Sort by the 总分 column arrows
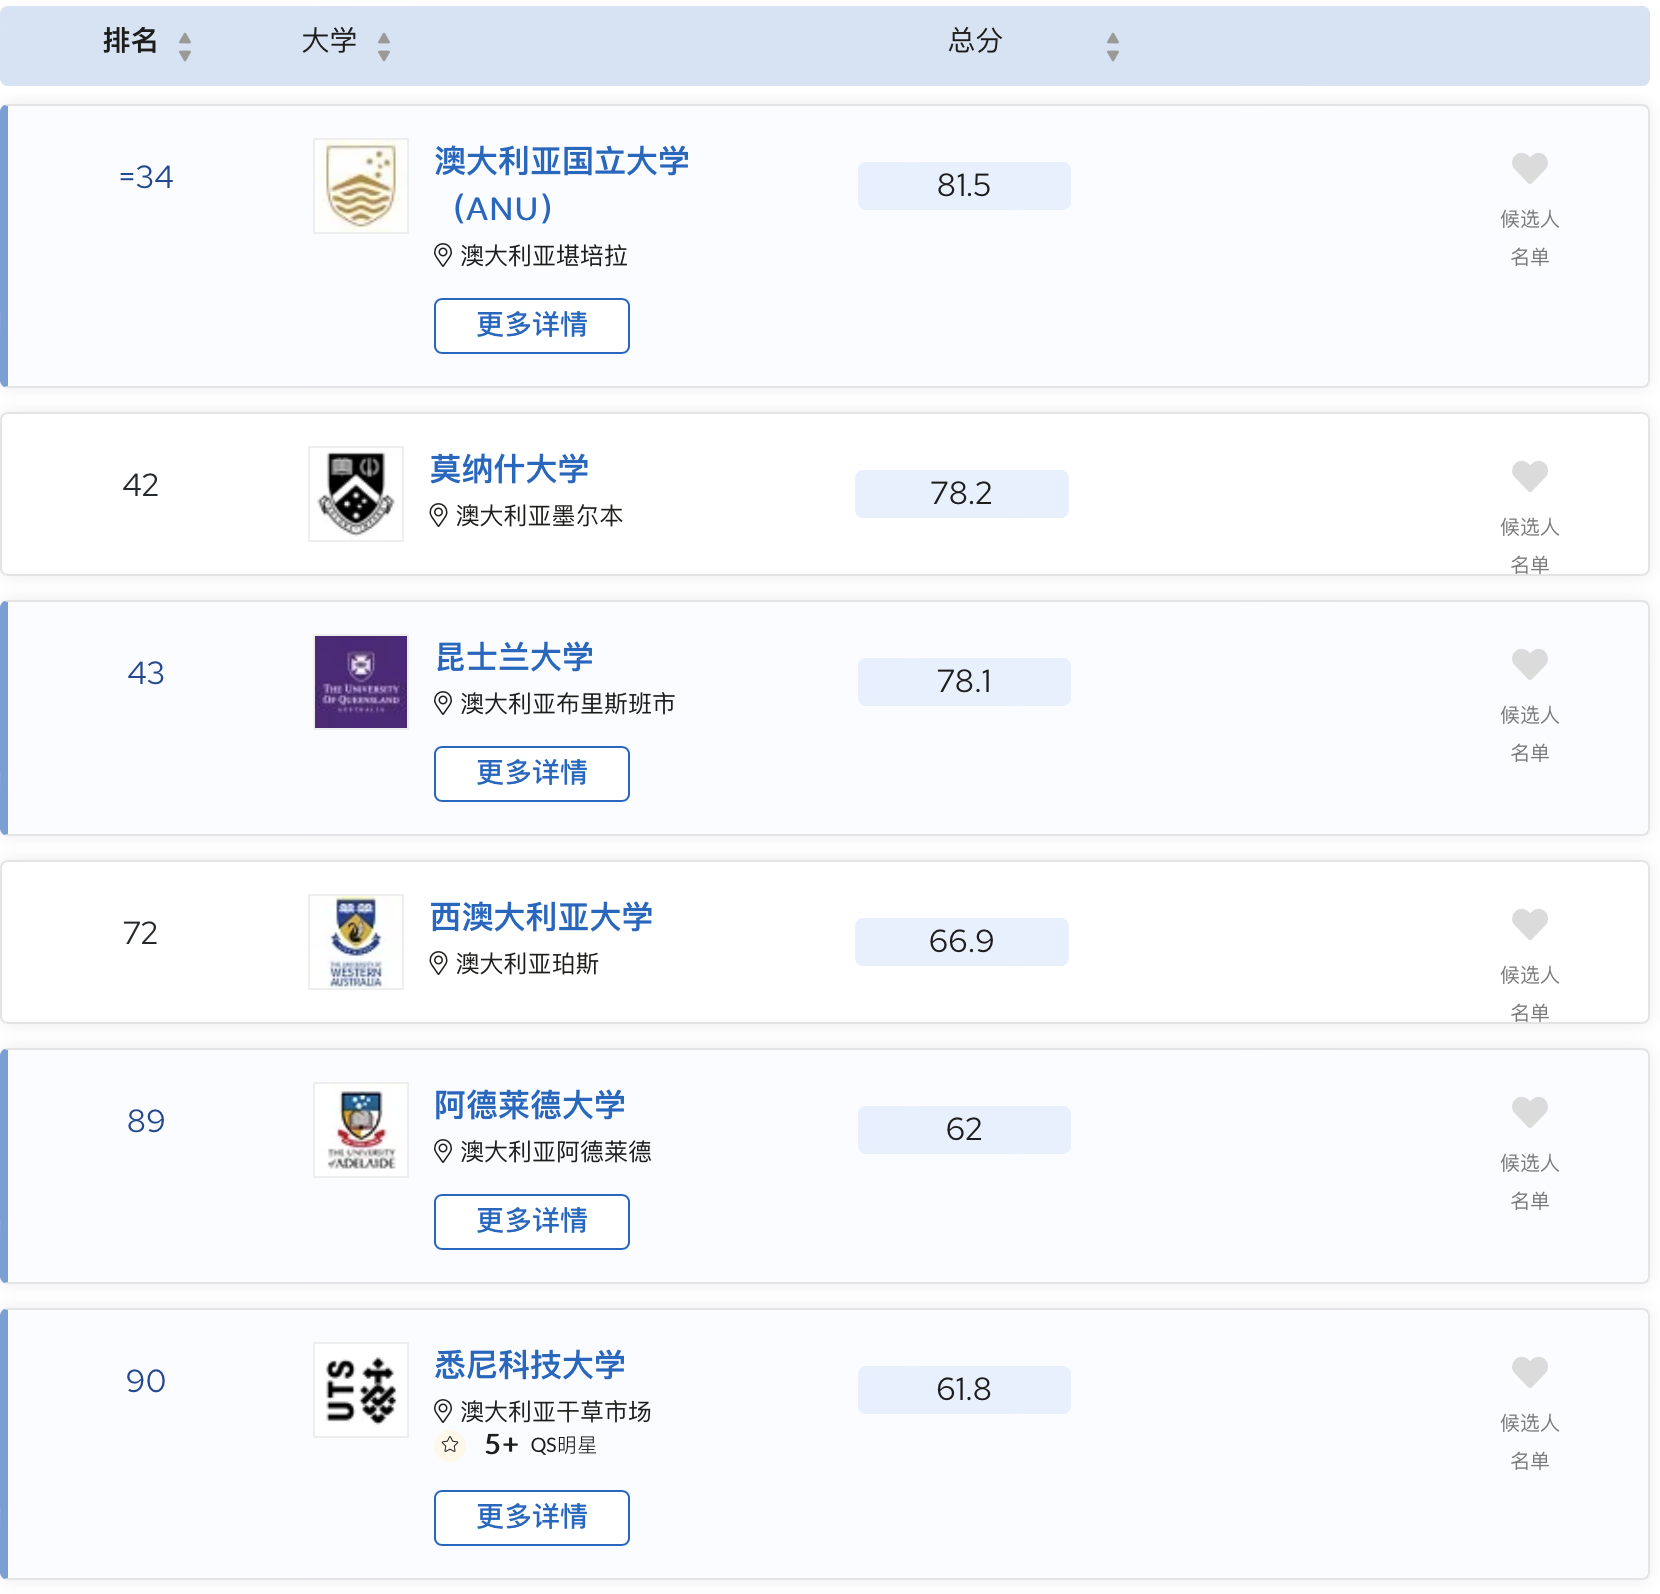Screen dimensions: 1660x1594 [x=1113, y=46]
